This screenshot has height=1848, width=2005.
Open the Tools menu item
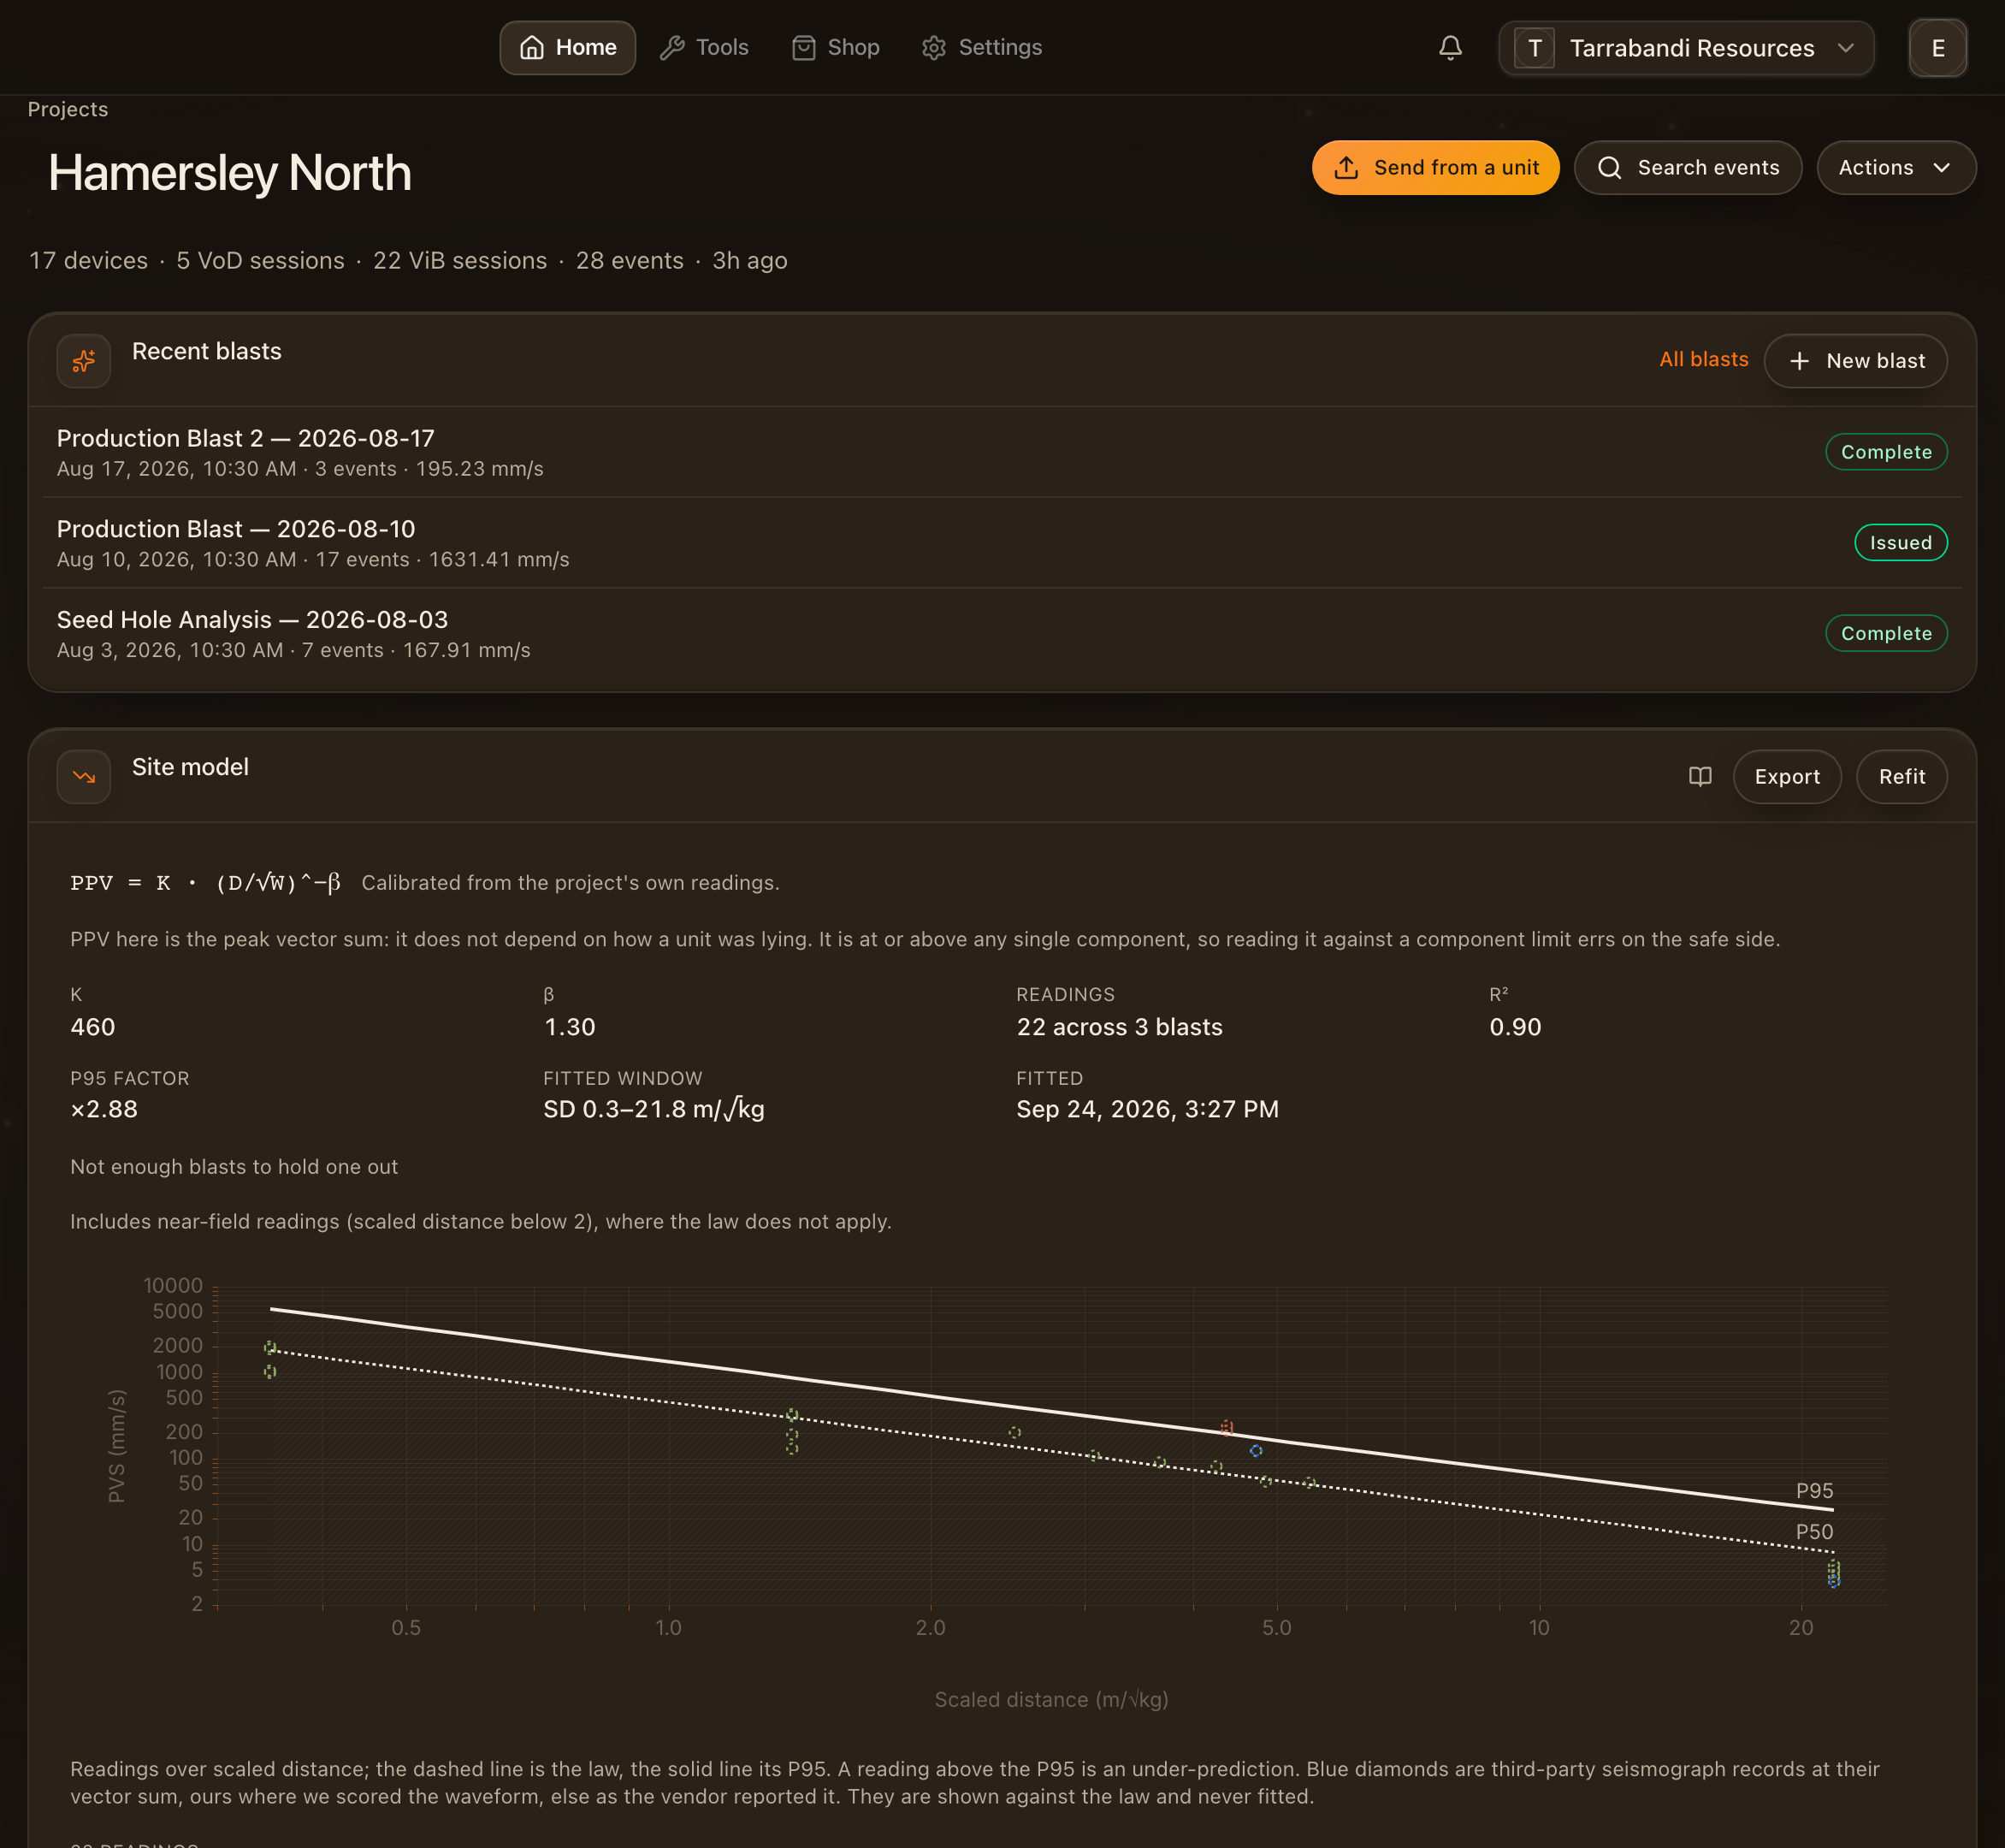pyautogui.click(x=704, y=47)
